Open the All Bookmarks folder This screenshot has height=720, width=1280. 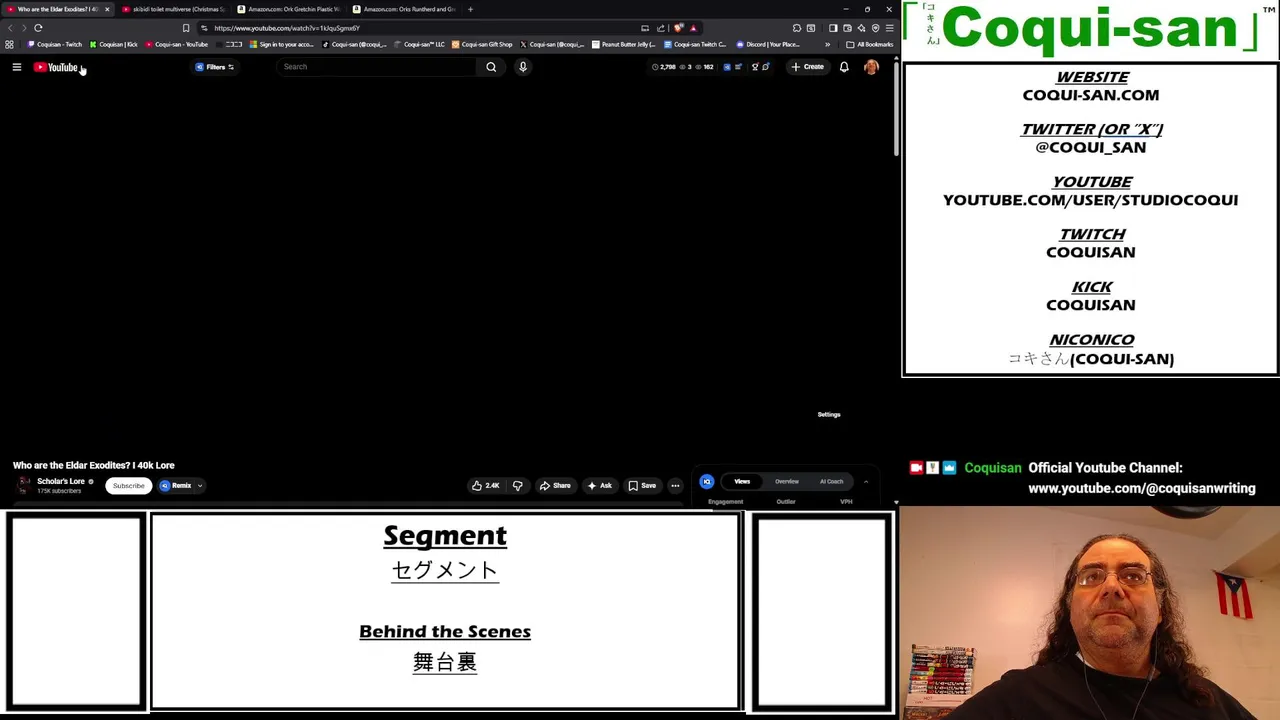869,44
